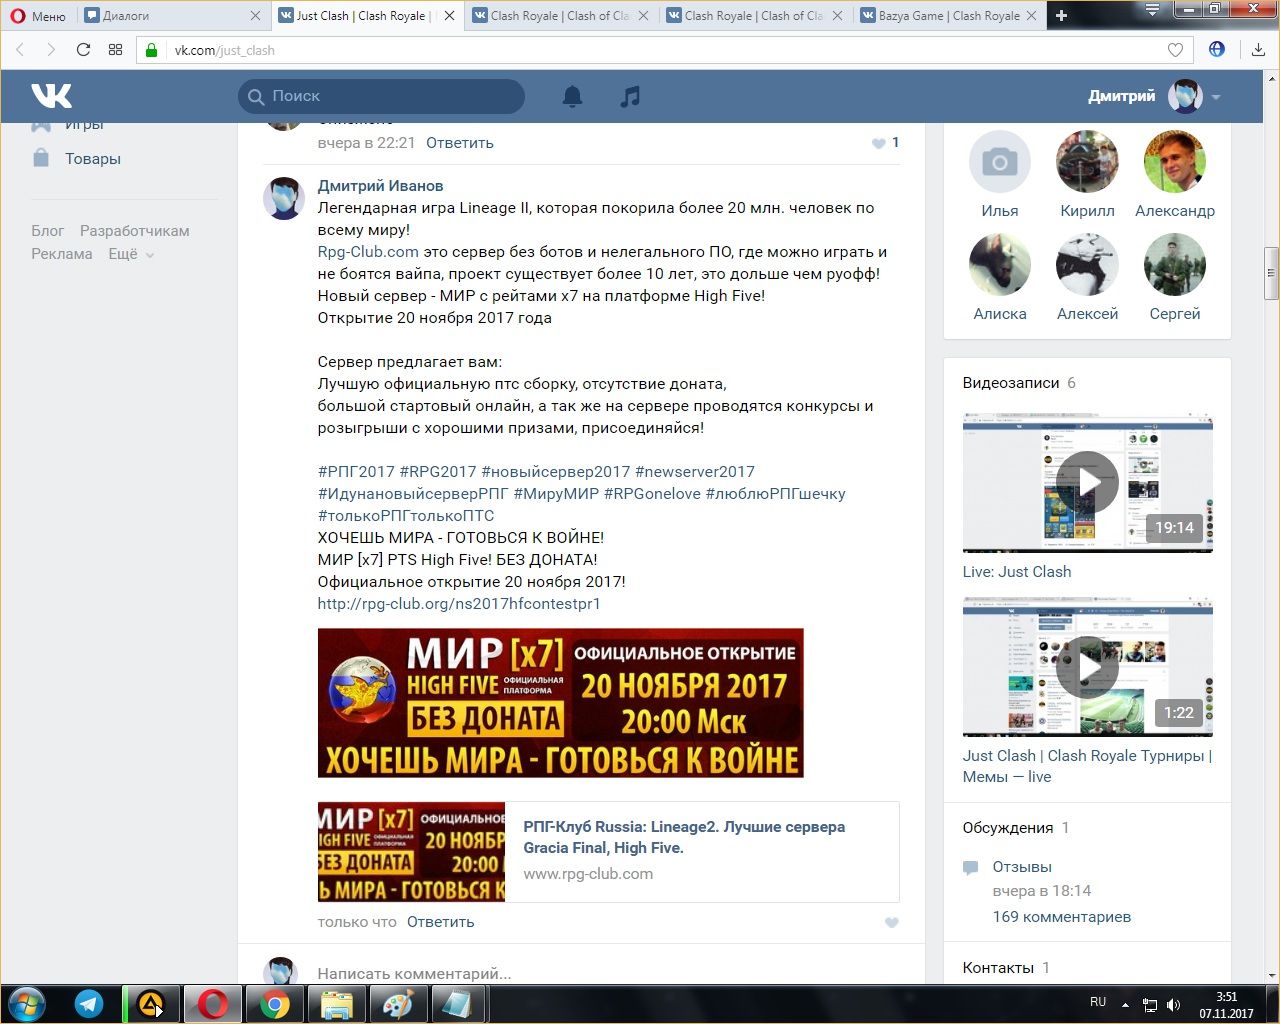Close the Диалоги tab
The height and width of the screenshot is (1024, 1280).
255,16
